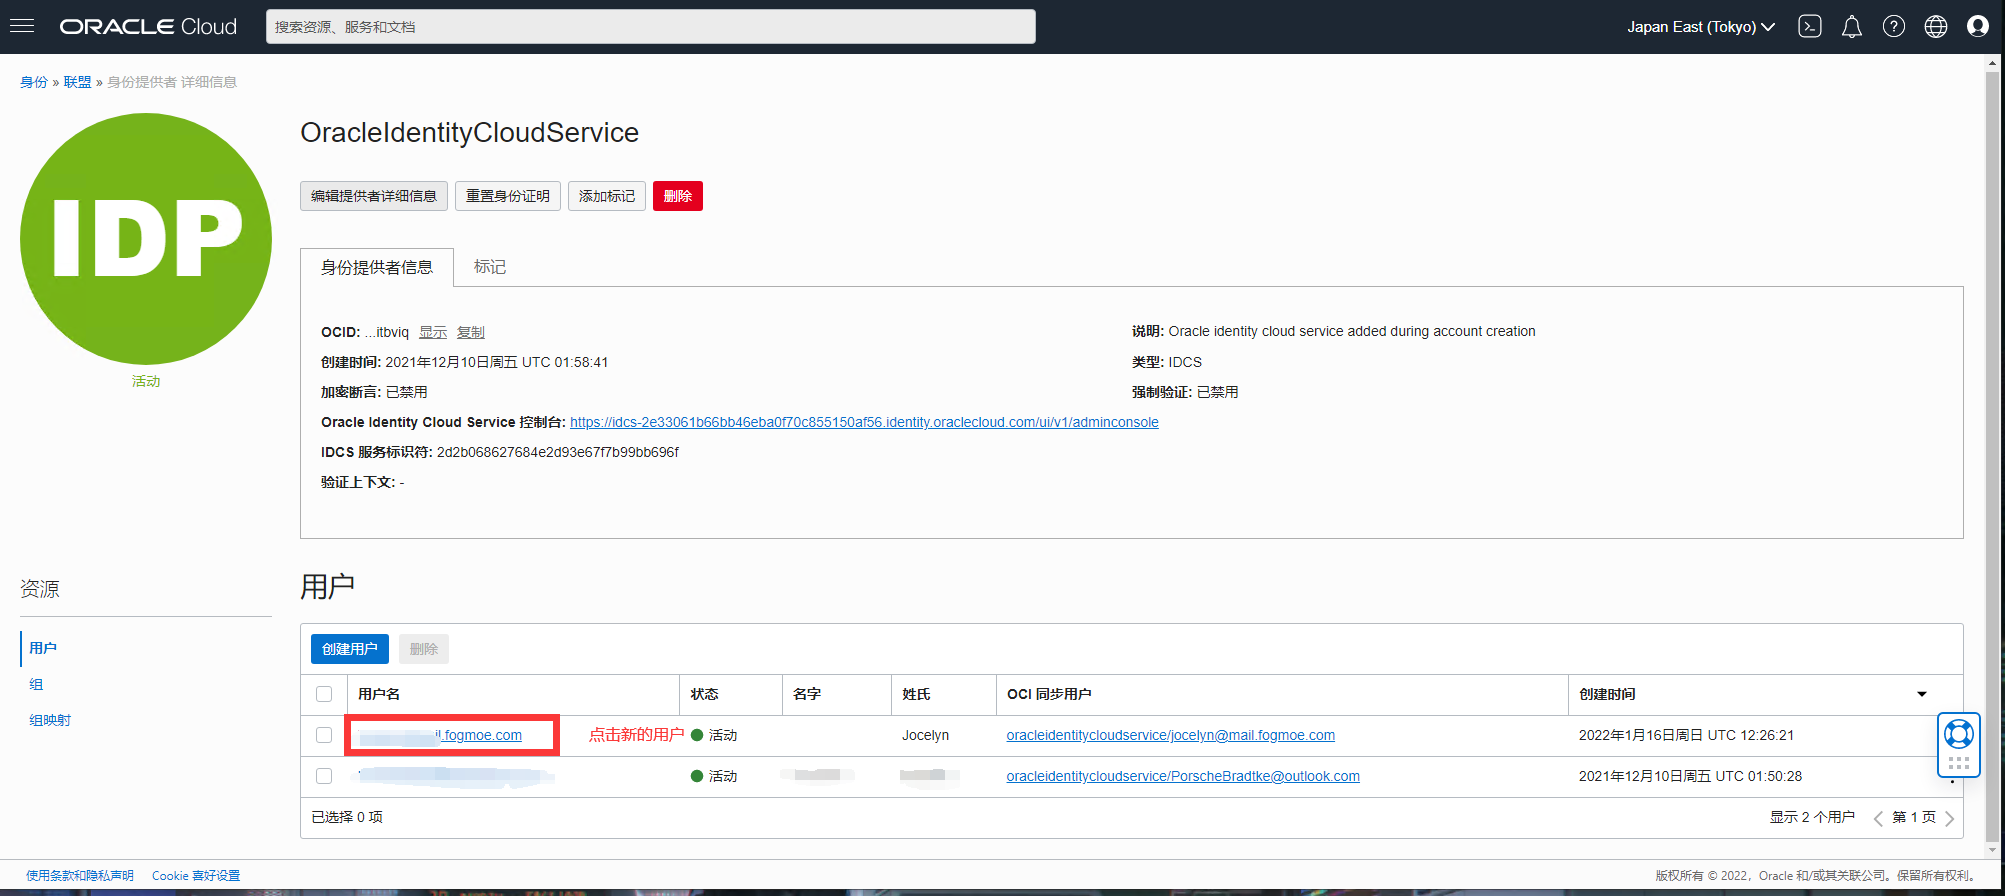Focus the 搜索资源、服务和文档 search field
This screenshot has width=2005, height=896.
(x=651, y=27)
